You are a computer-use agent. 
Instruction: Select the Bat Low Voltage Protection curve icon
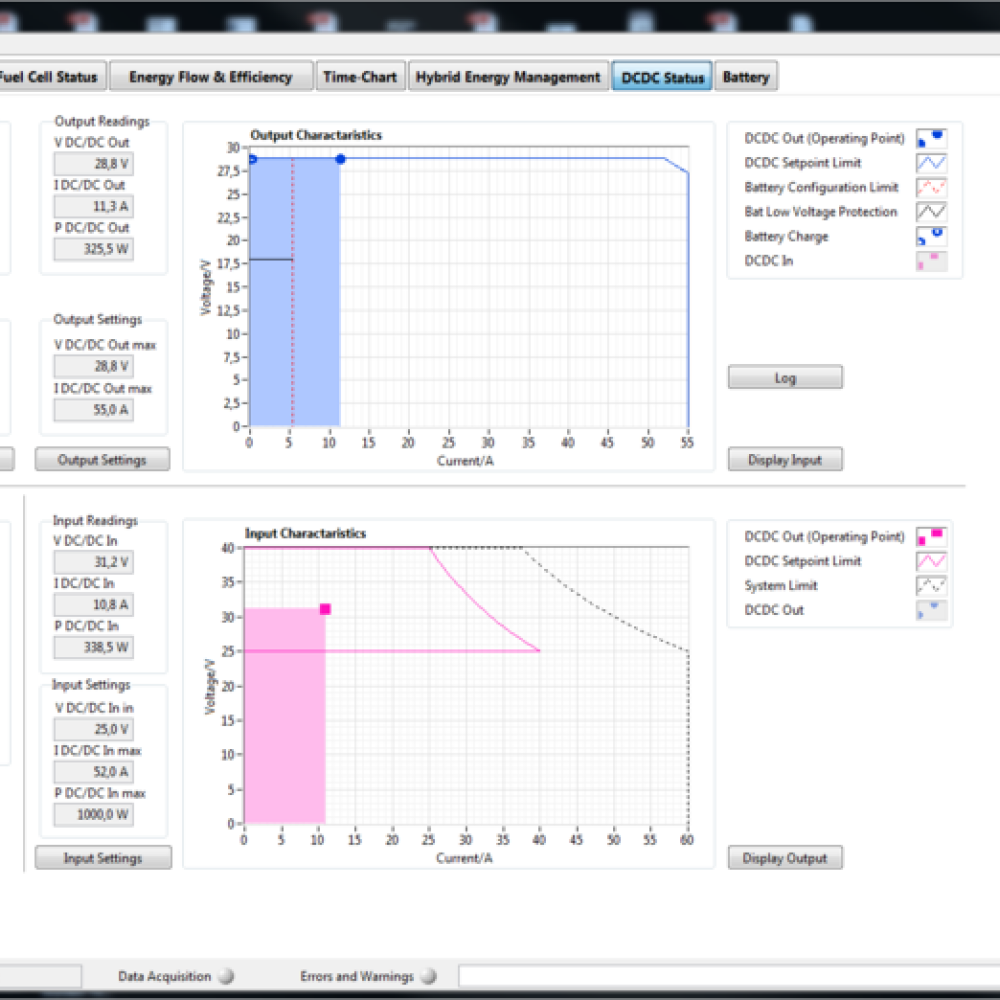click(932, 211)
